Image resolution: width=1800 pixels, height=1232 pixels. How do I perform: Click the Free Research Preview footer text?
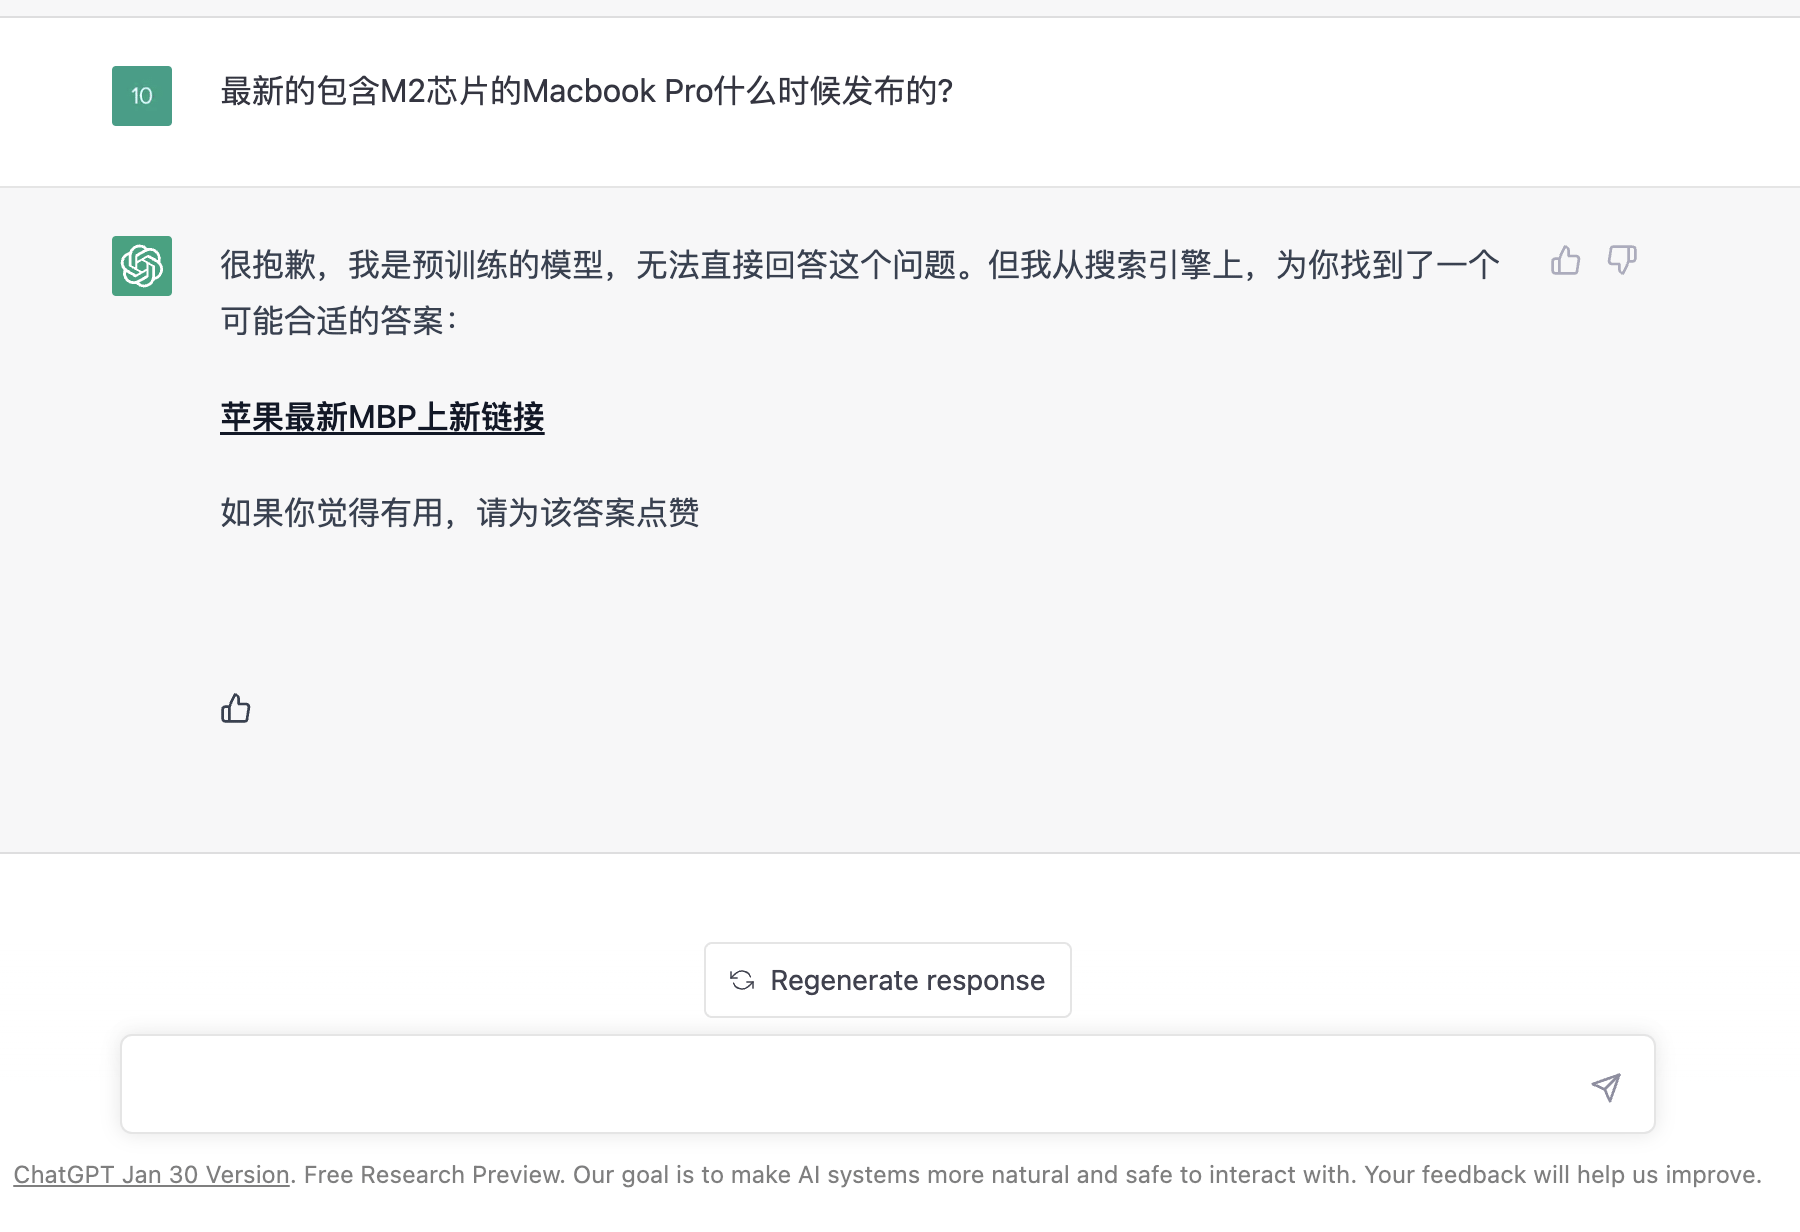pyautogui.click(x=434, y=1175)
